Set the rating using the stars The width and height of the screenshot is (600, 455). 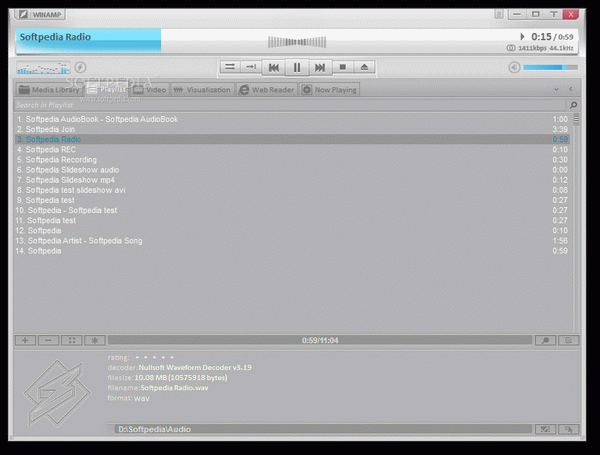coord(155,357)
